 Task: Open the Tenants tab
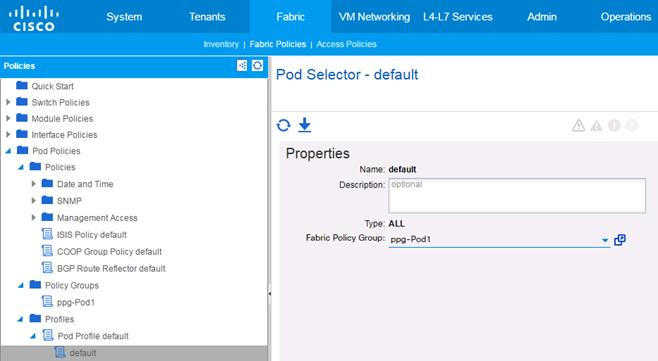pyautogui.click(x=207, y=17)
